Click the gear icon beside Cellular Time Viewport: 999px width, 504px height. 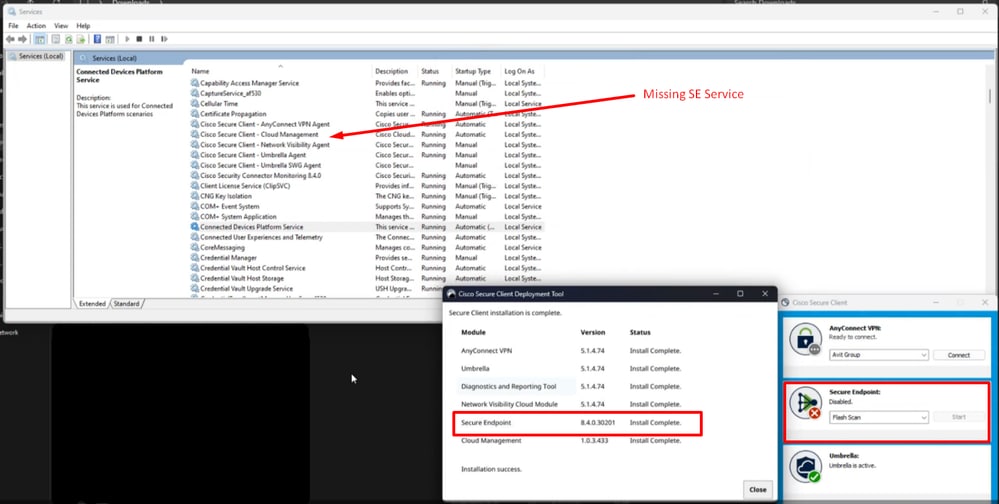click(x=195, y=104)
